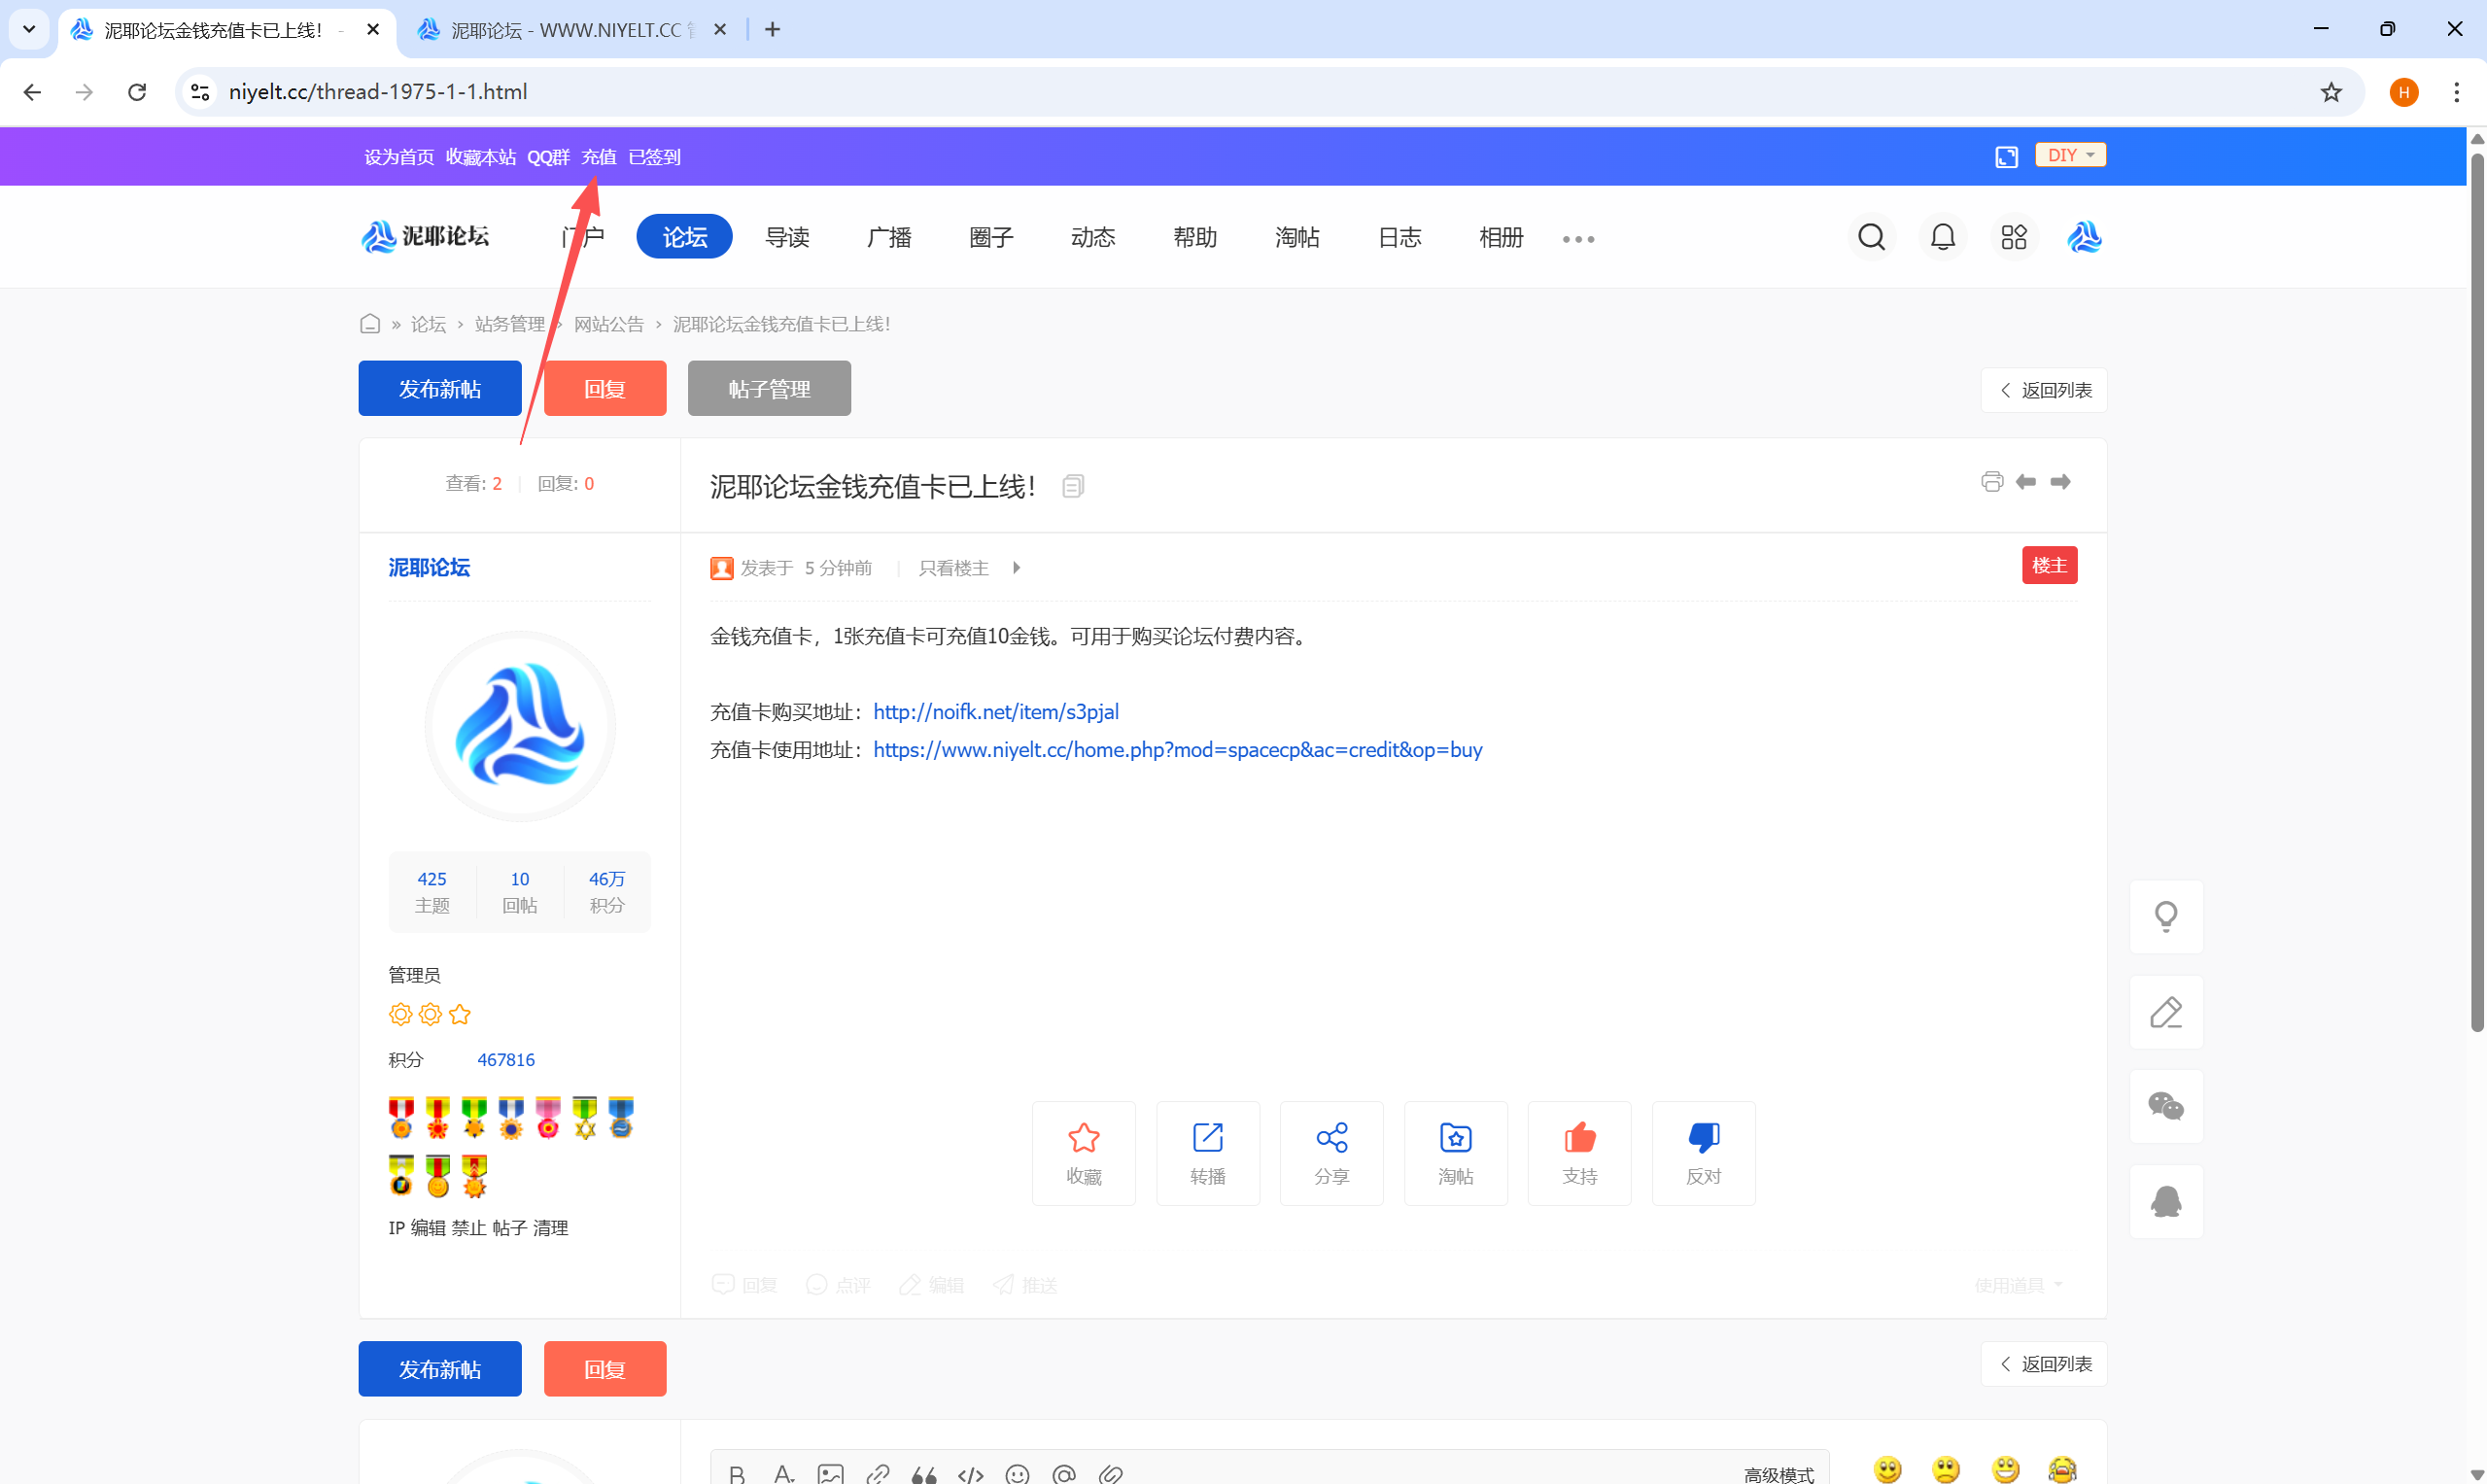Viewport: 2487px width, 1484px height.
Task: Open the search magnifier icon
Action: click(1871, 237)
